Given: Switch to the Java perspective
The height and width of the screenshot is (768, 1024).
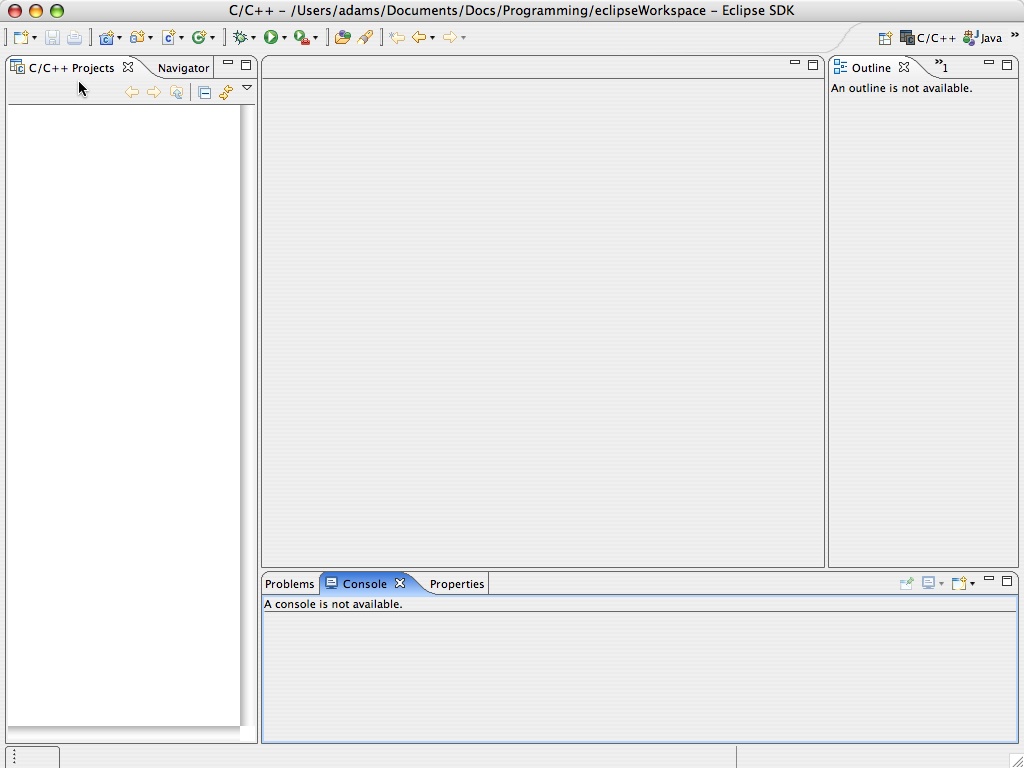Looking at the screenshot, I should click(982, 38).
